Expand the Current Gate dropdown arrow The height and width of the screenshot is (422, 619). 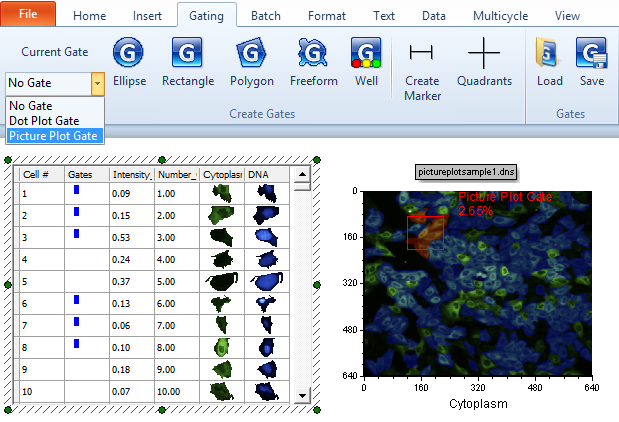point(98,83)
